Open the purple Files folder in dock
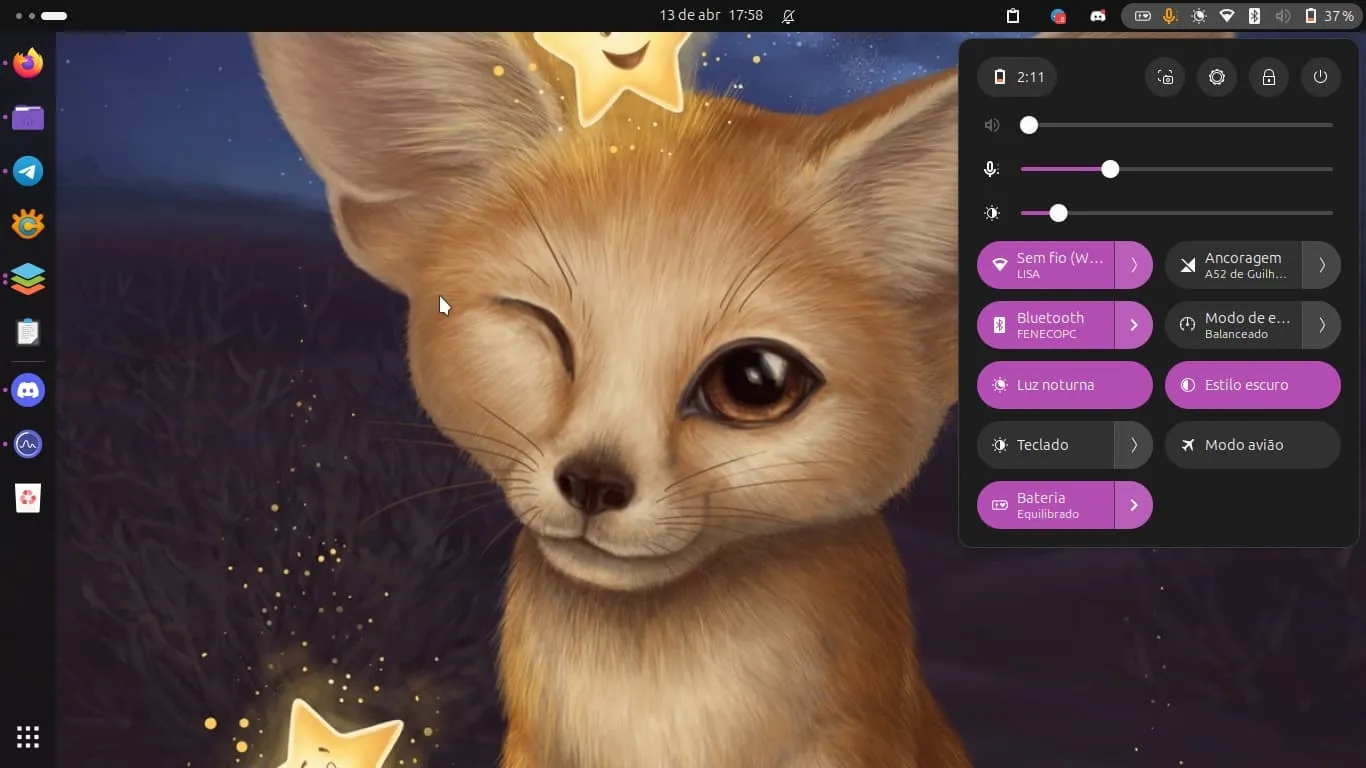This screenshot has height=768, width=1366. tap(28, 117)
